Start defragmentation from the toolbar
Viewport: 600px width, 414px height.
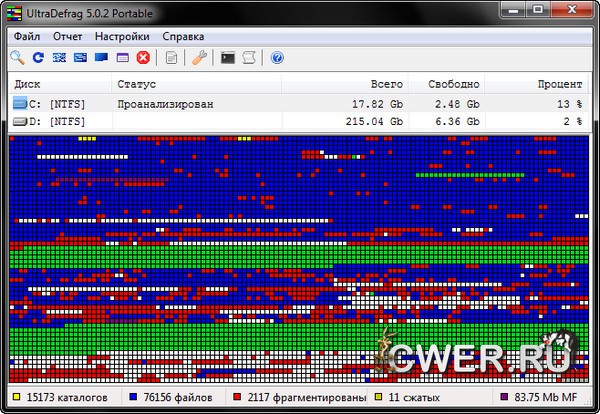[59, 58]
